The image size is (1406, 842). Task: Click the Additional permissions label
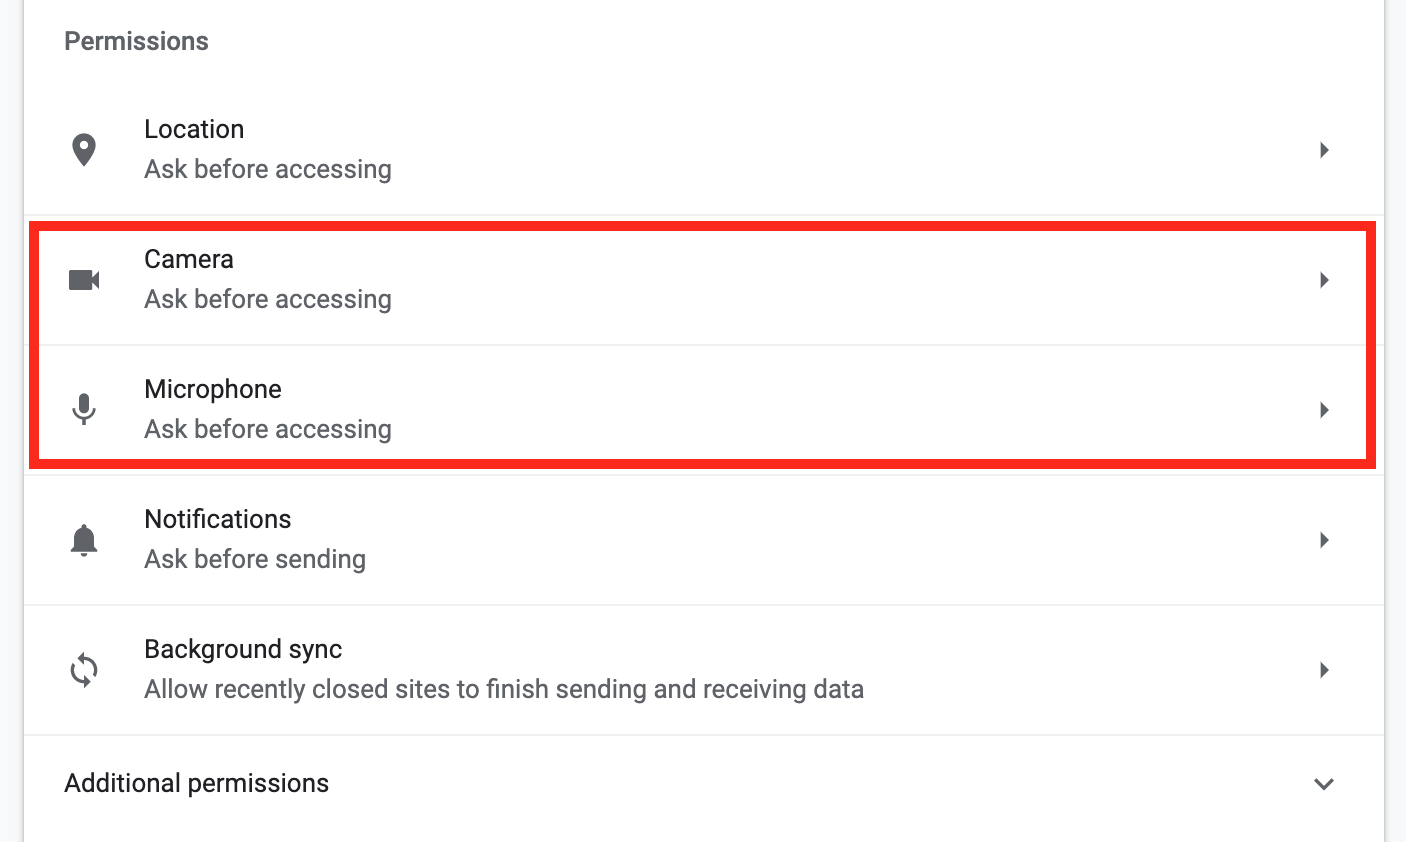point(197,783)
